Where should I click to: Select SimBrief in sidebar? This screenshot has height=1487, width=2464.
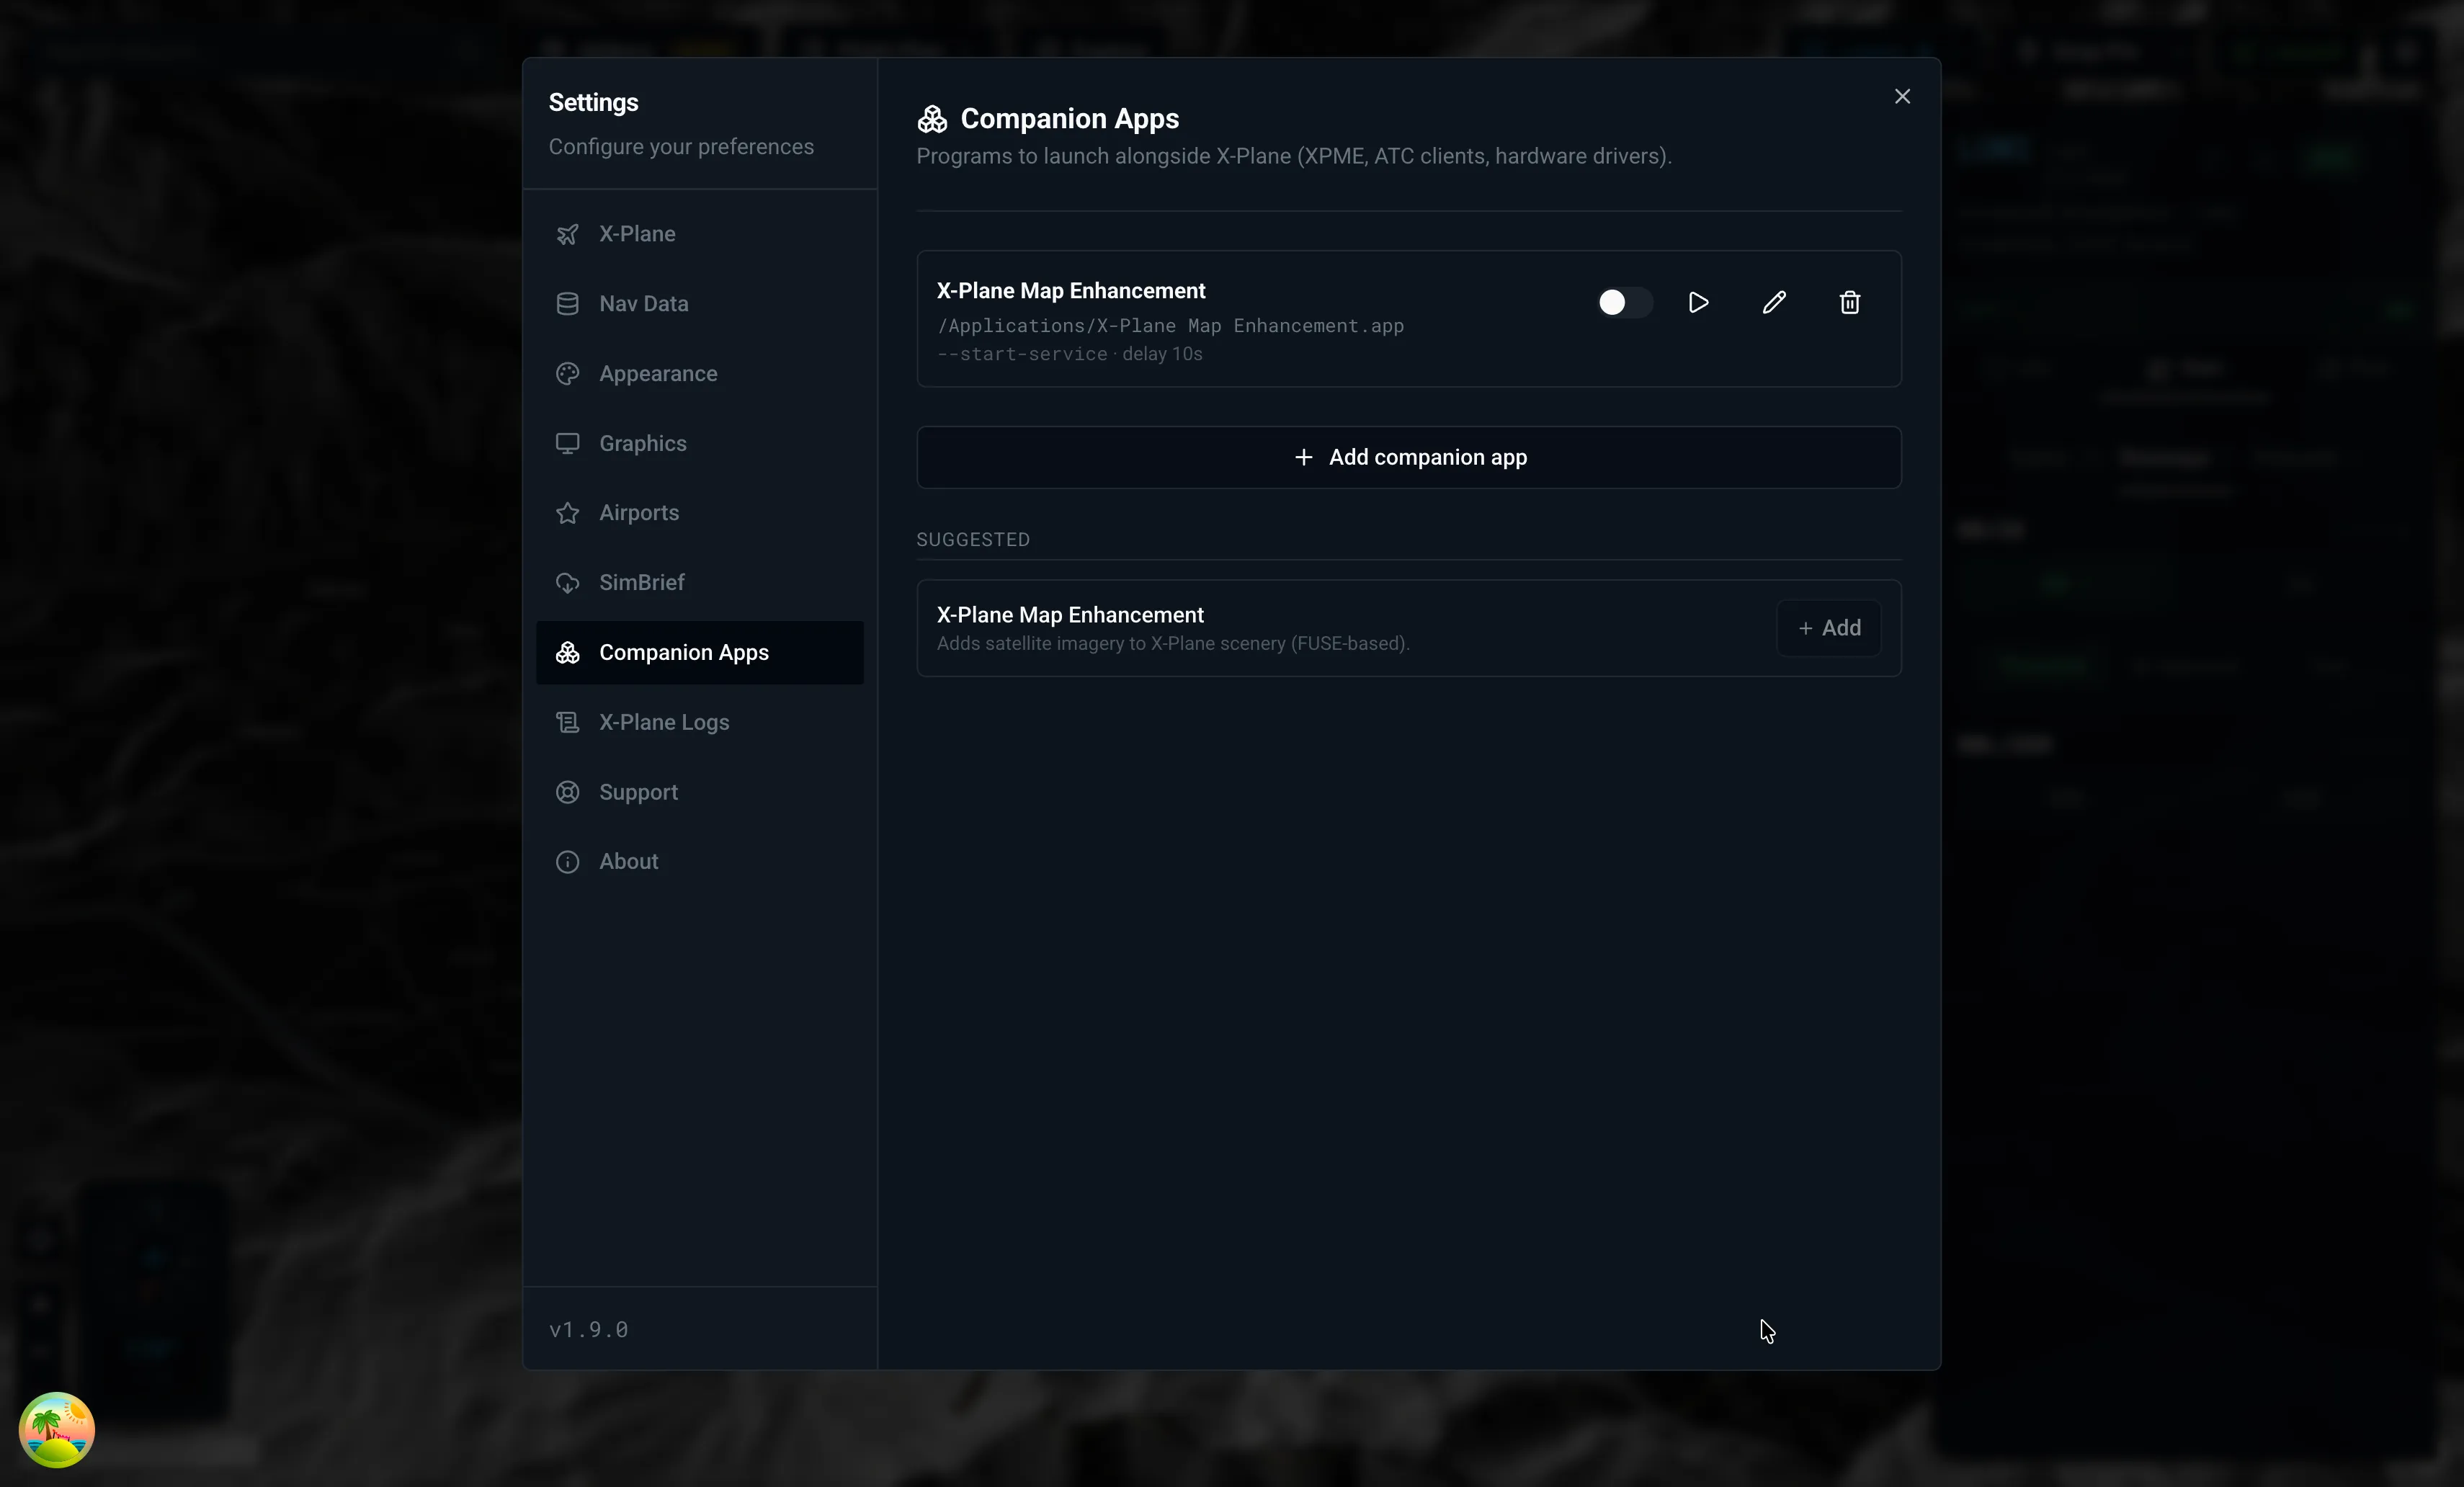699,583
